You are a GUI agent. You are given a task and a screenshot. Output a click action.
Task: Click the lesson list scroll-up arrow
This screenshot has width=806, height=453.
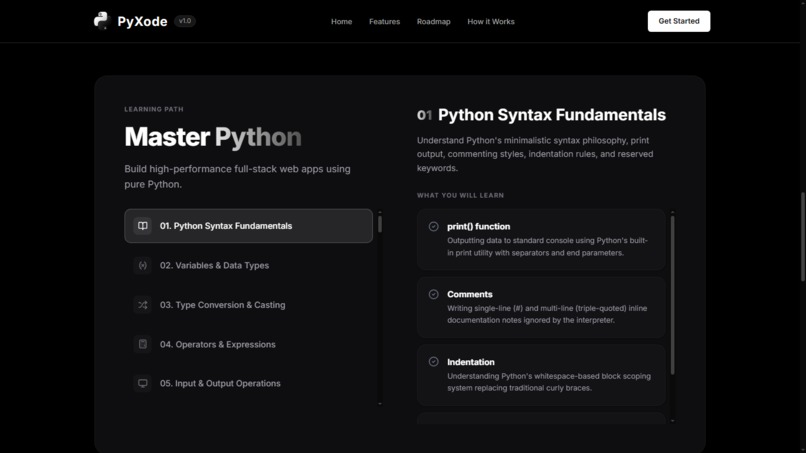coord(380,212)
